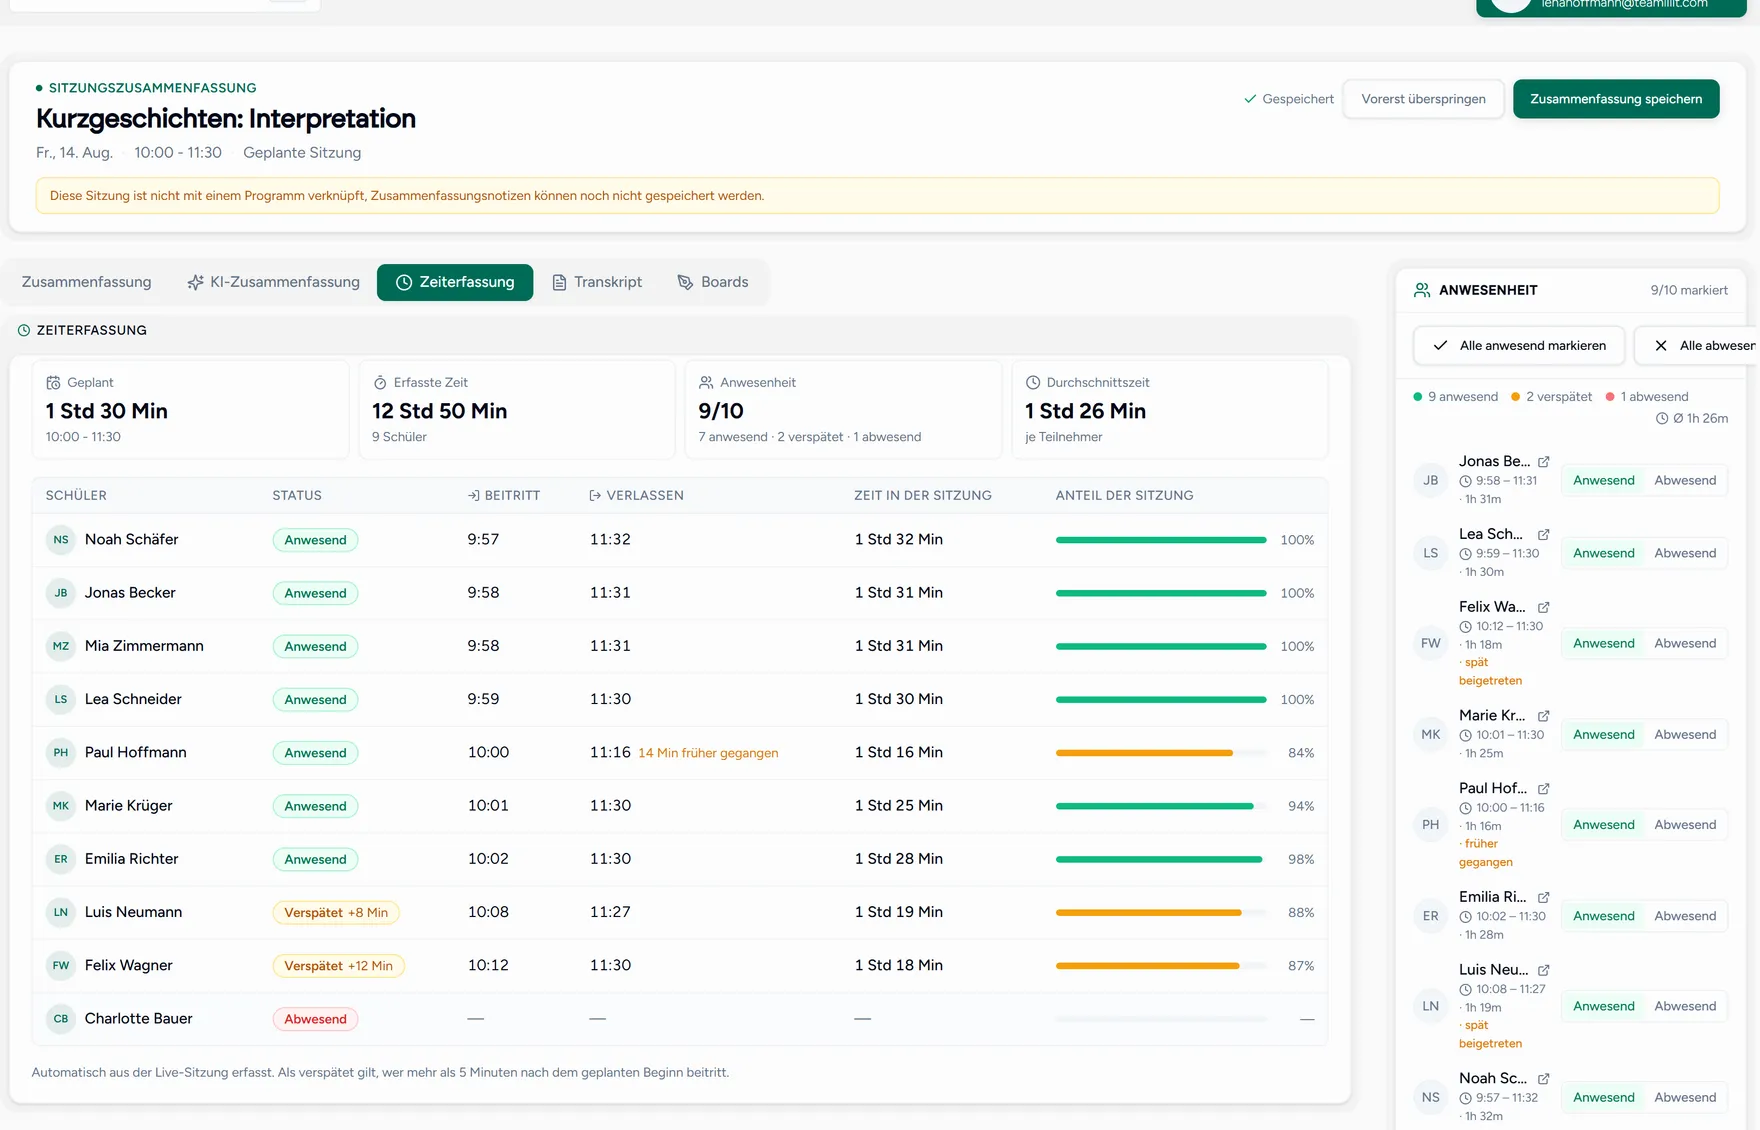Set Lea Sch... to Abwesend
The image size is (1760, 1130).
(x=1685, y=553)
